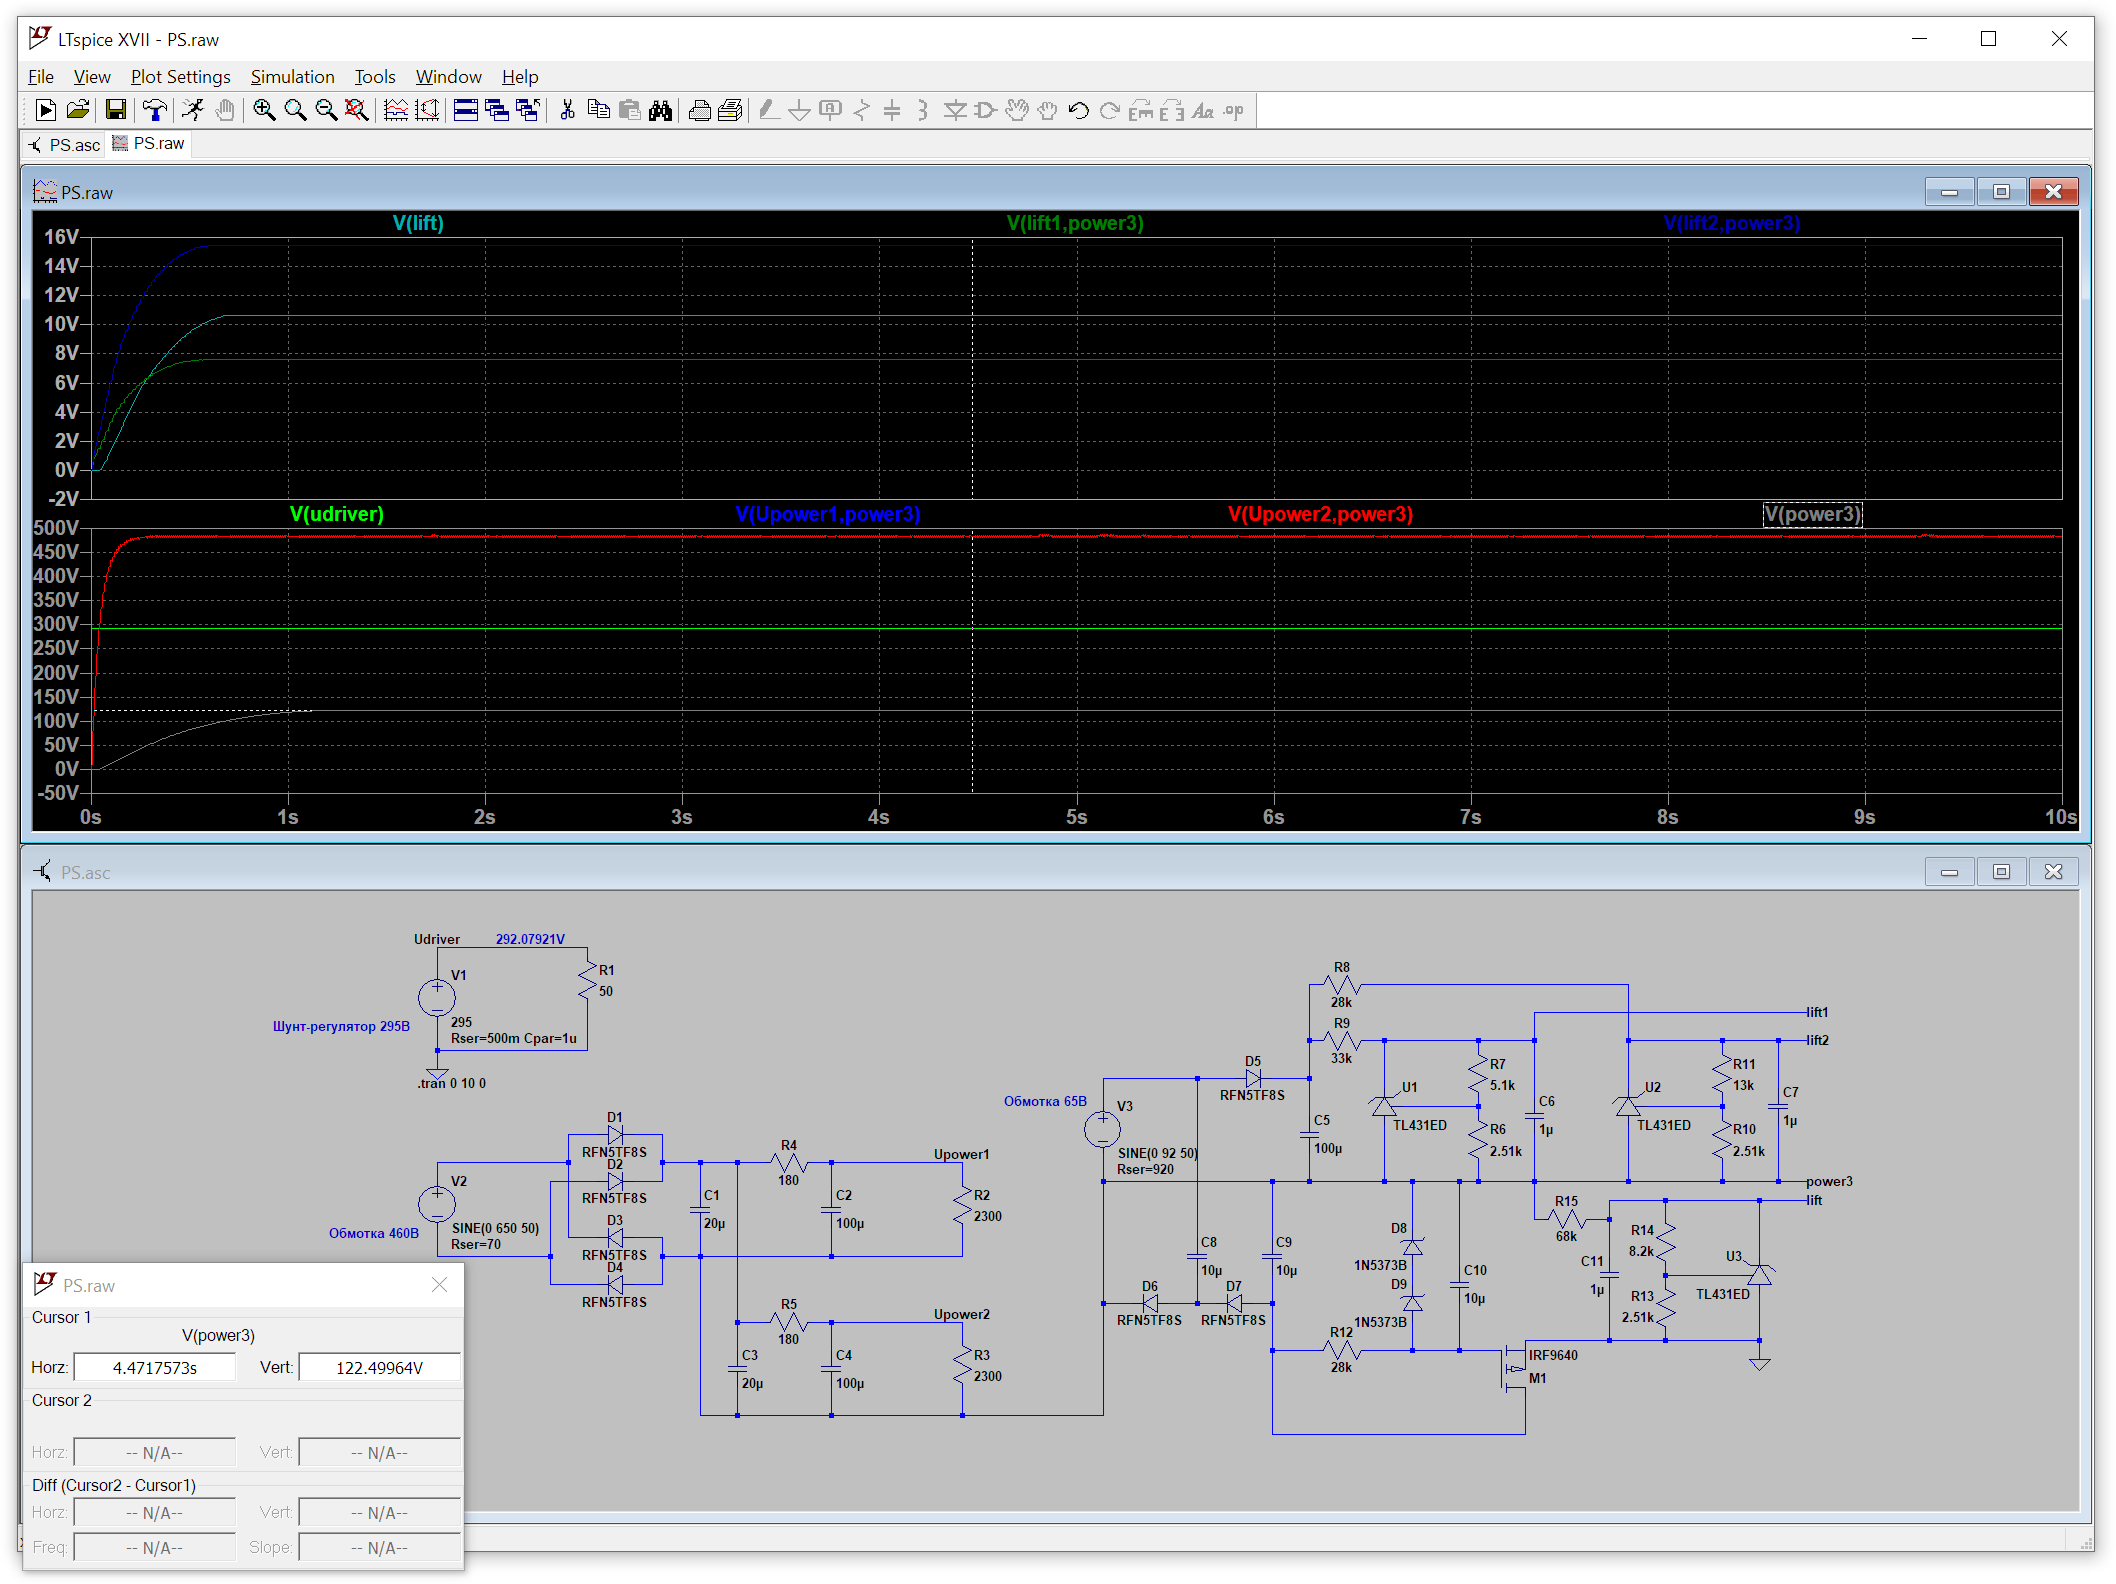Click the V(Upower2,power3) trace label
Viewport: 2116px width, 1584px height.
click(x=1320, y=514)
